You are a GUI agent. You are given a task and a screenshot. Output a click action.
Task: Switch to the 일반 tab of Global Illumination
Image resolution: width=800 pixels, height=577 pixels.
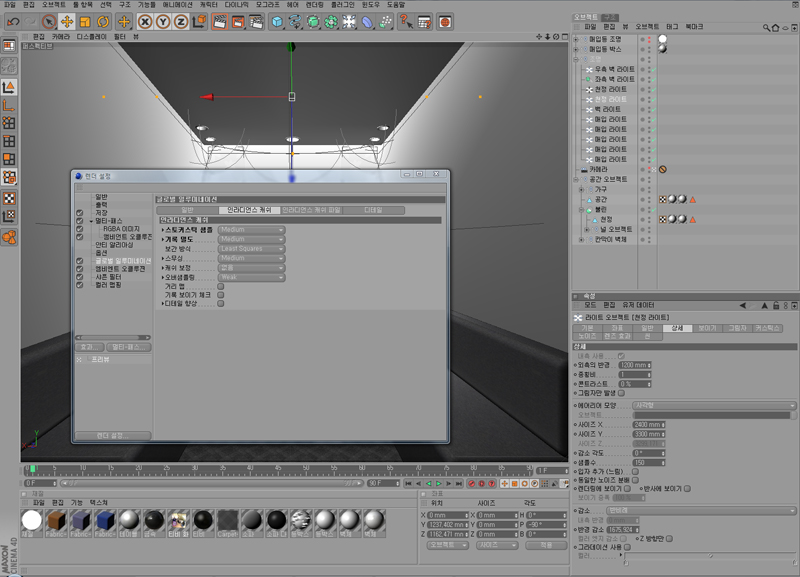click(x=187, y=210)
